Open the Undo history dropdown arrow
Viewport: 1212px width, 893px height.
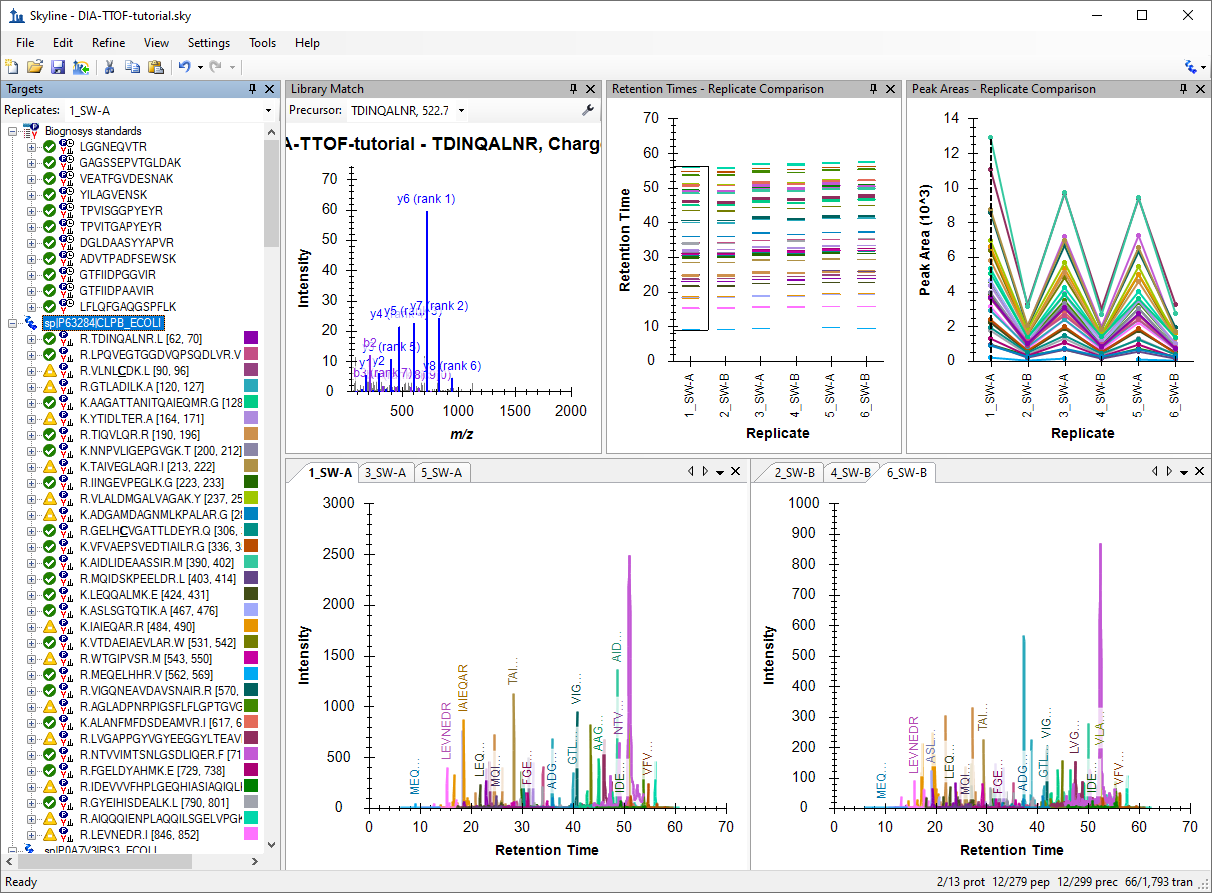[199, 67]
